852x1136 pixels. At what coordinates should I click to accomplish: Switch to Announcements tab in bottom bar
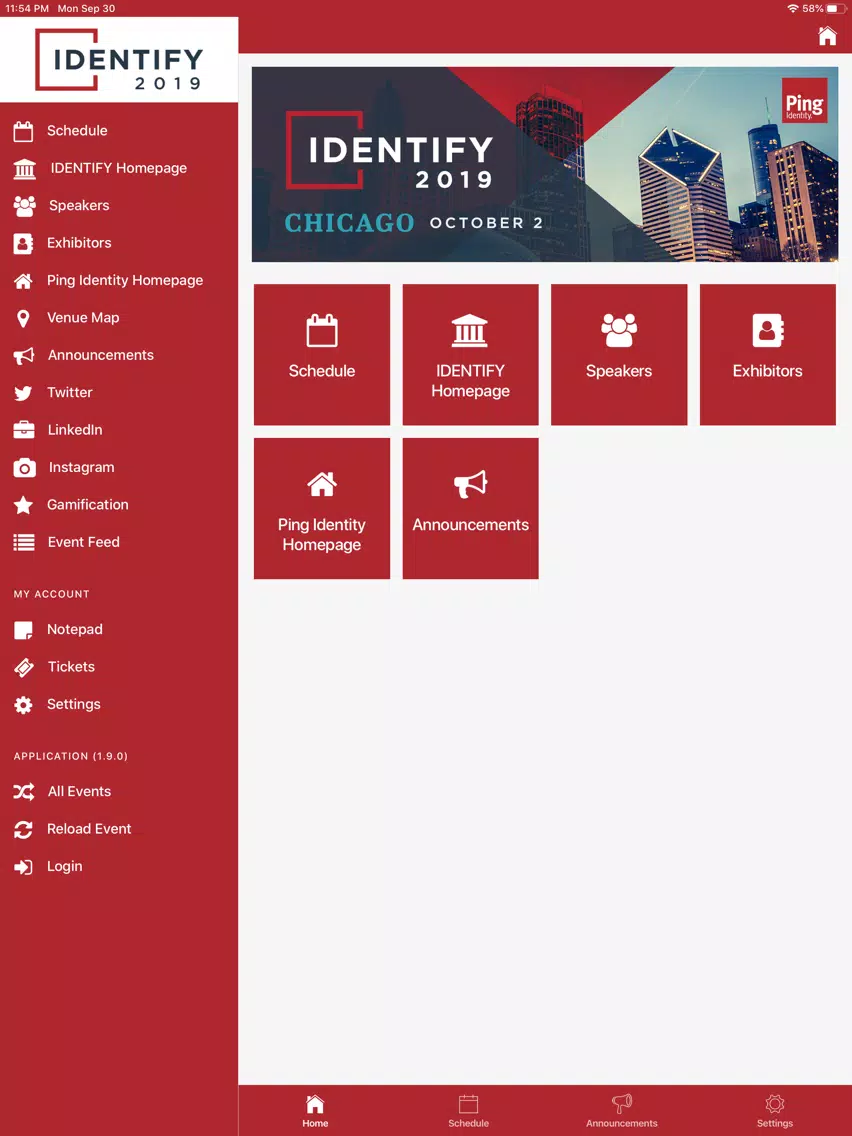(x=622, y=1111)
